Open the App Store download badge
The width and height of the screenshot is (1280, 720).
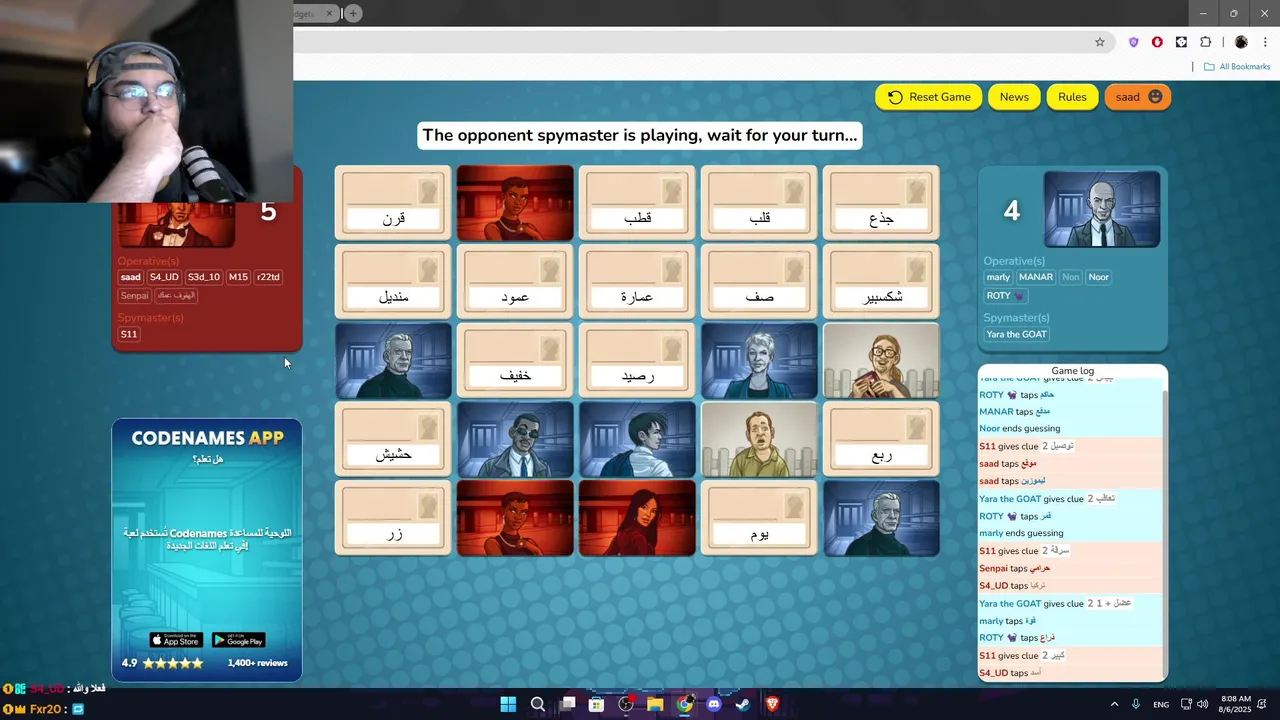pos(176,640)
